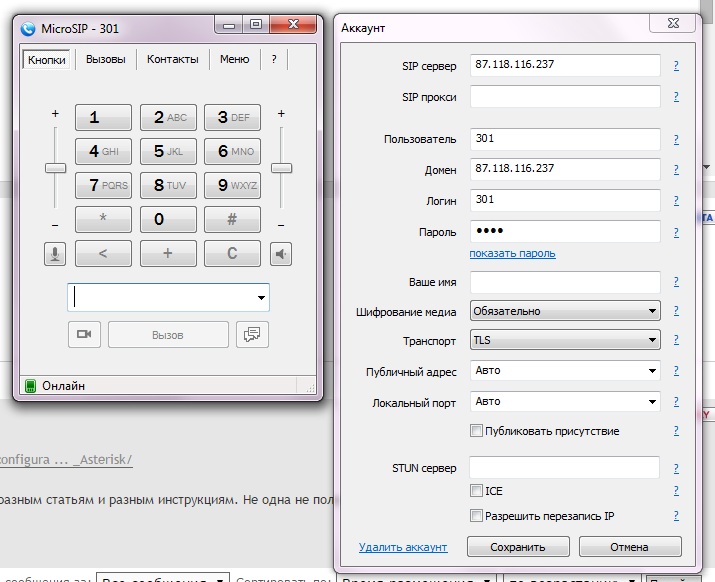Viewport: 715px width, 582px height.
Task: Click the + key below the 0 key
Action: click(x=168, y=253)
